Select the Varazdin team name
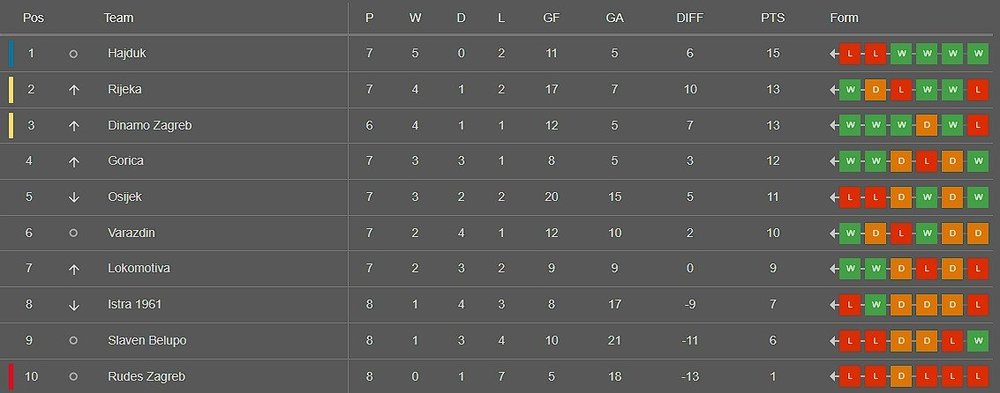The height and width of the screenshot is (393, 1000). (131, 233)
